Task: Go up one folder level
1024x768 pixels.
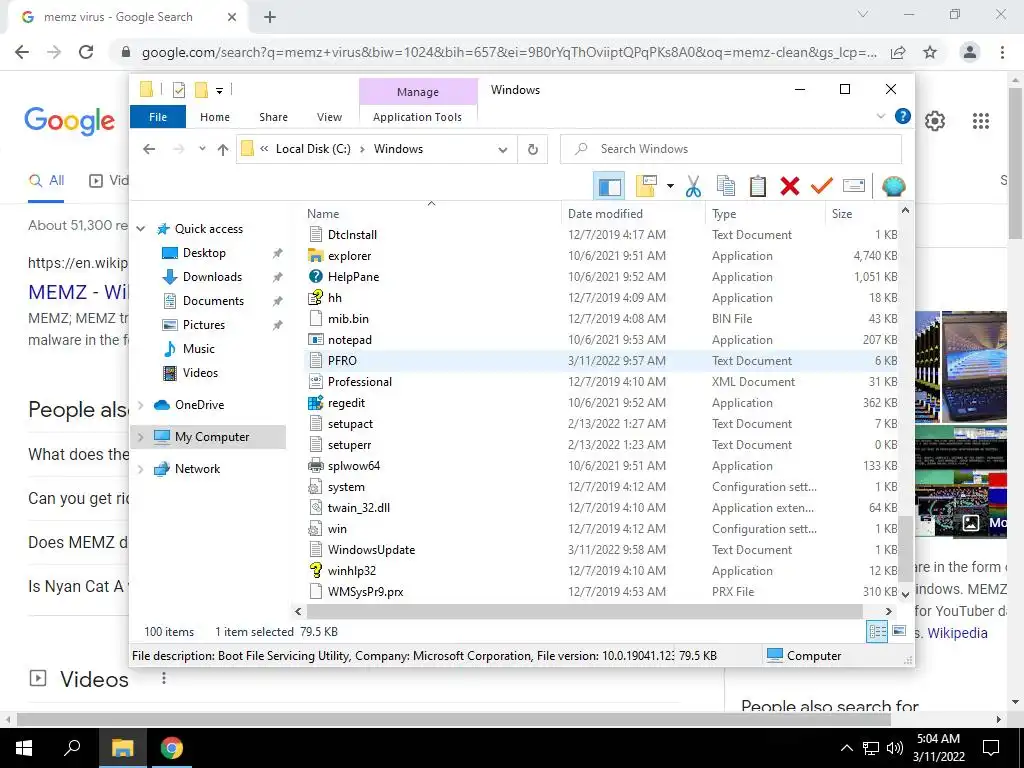Action: pyautogui.click(x=223, y=150)
